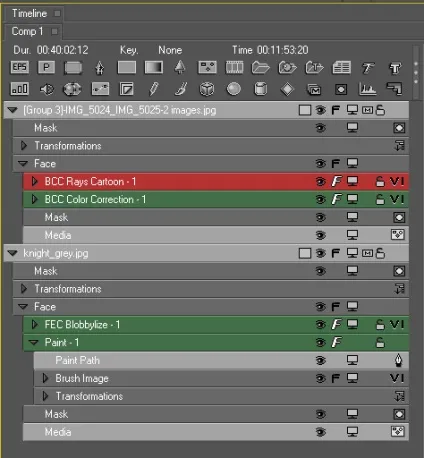Screen dimensions: 424x458
Task: Collapse the Paint - 1 filter
Action: (34, 342)
